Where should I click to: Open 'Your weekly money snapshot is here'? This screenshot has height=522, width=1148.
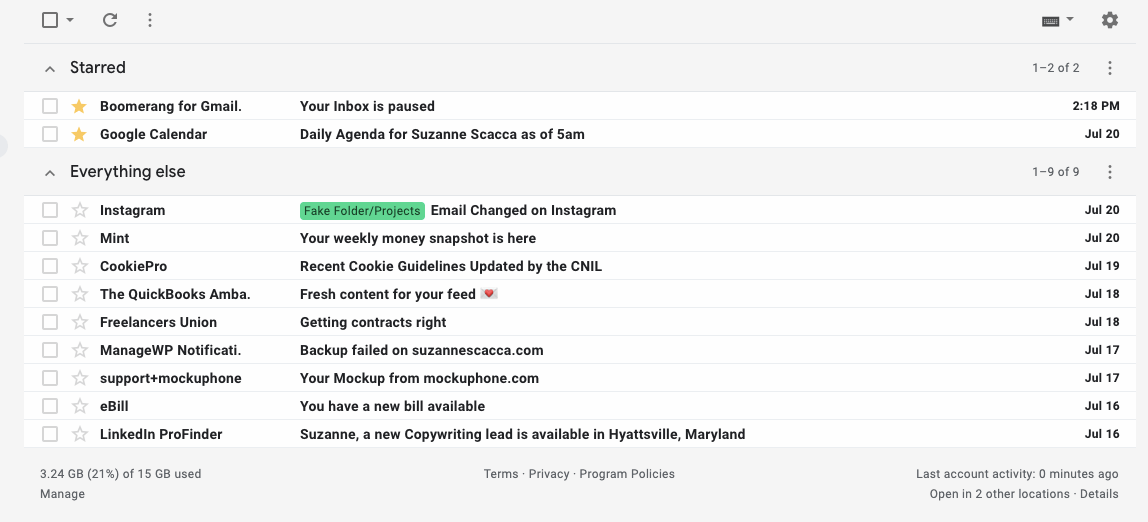tap(418, 238)
